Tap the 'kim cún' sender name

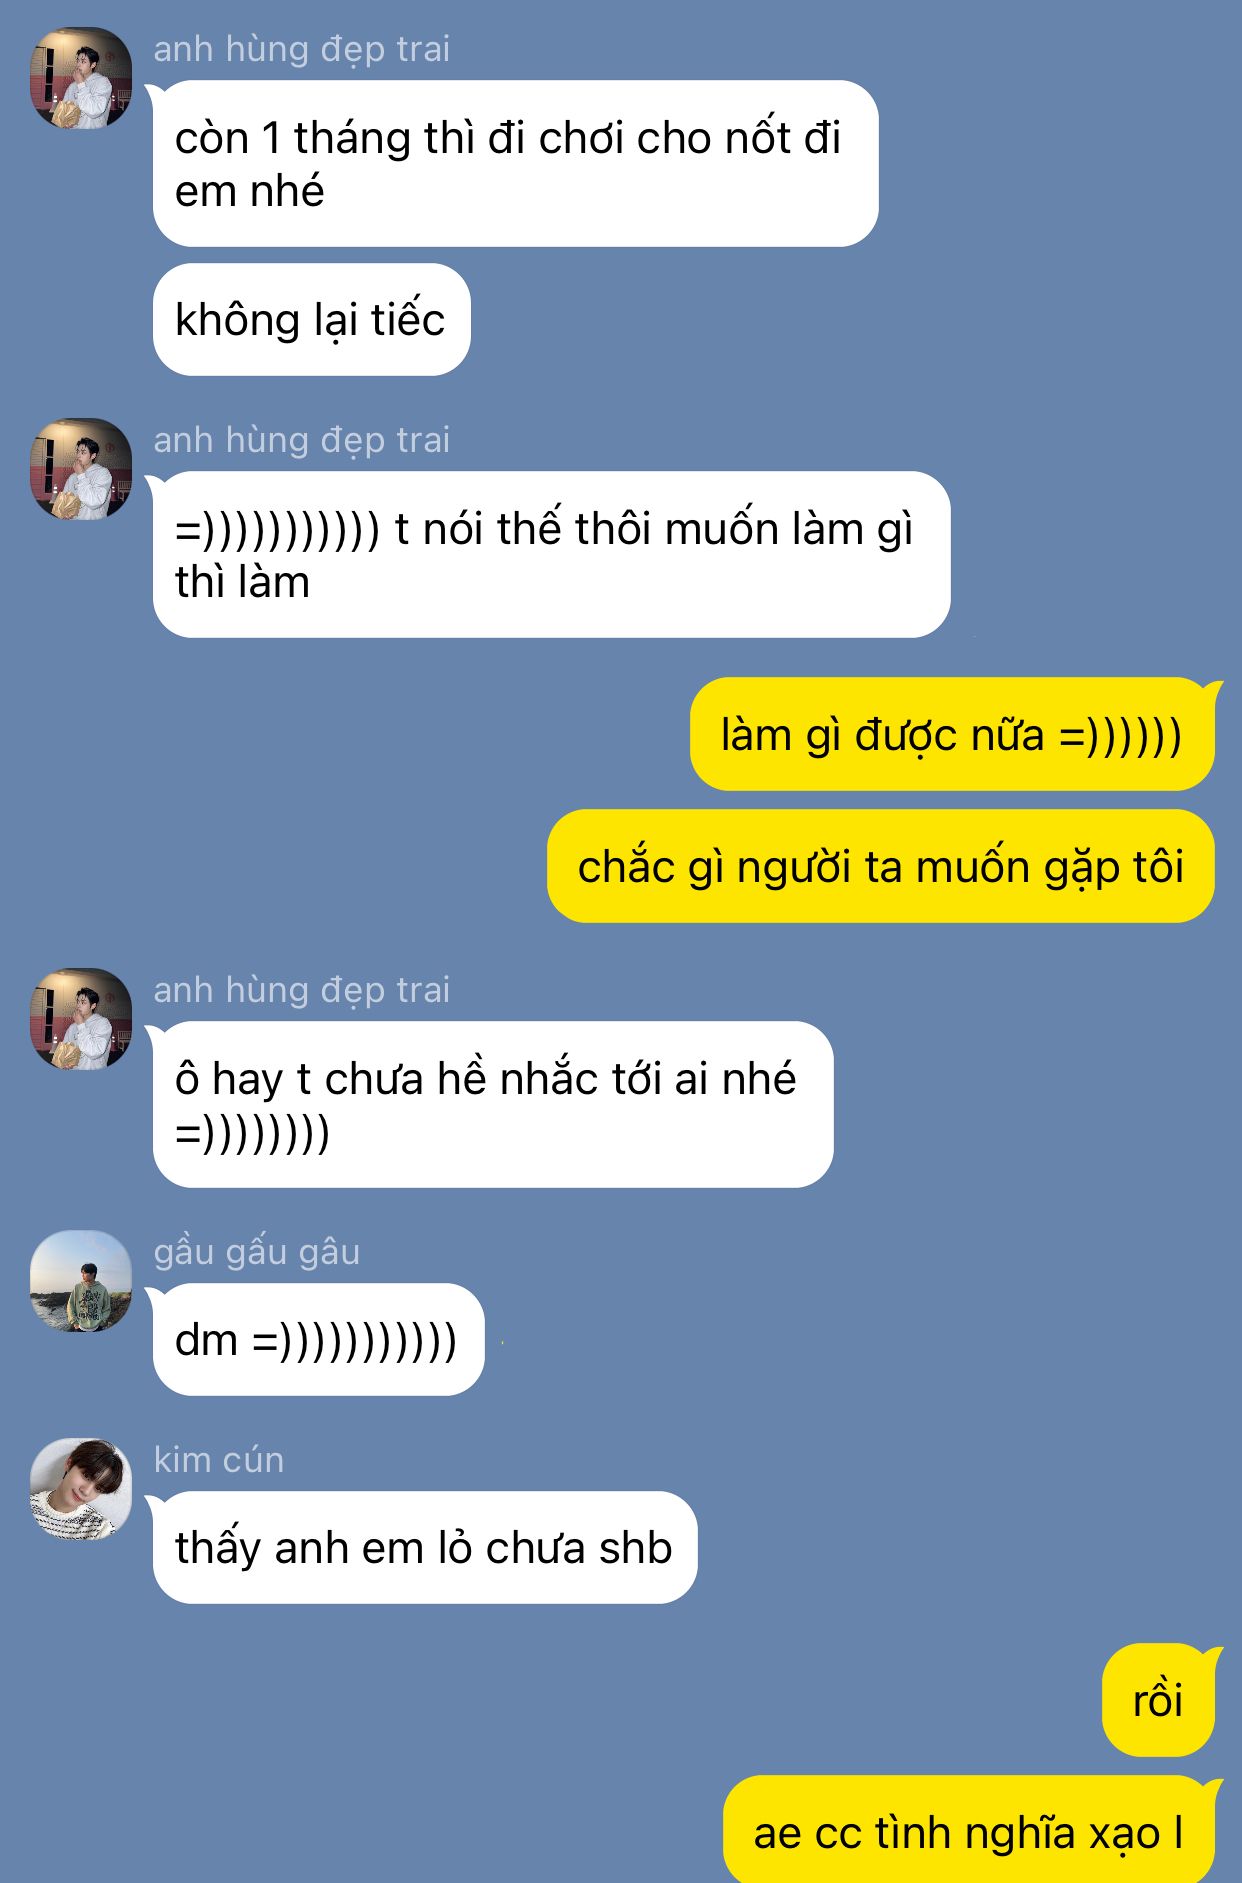pyautogui.click(x=219, y=1460)
